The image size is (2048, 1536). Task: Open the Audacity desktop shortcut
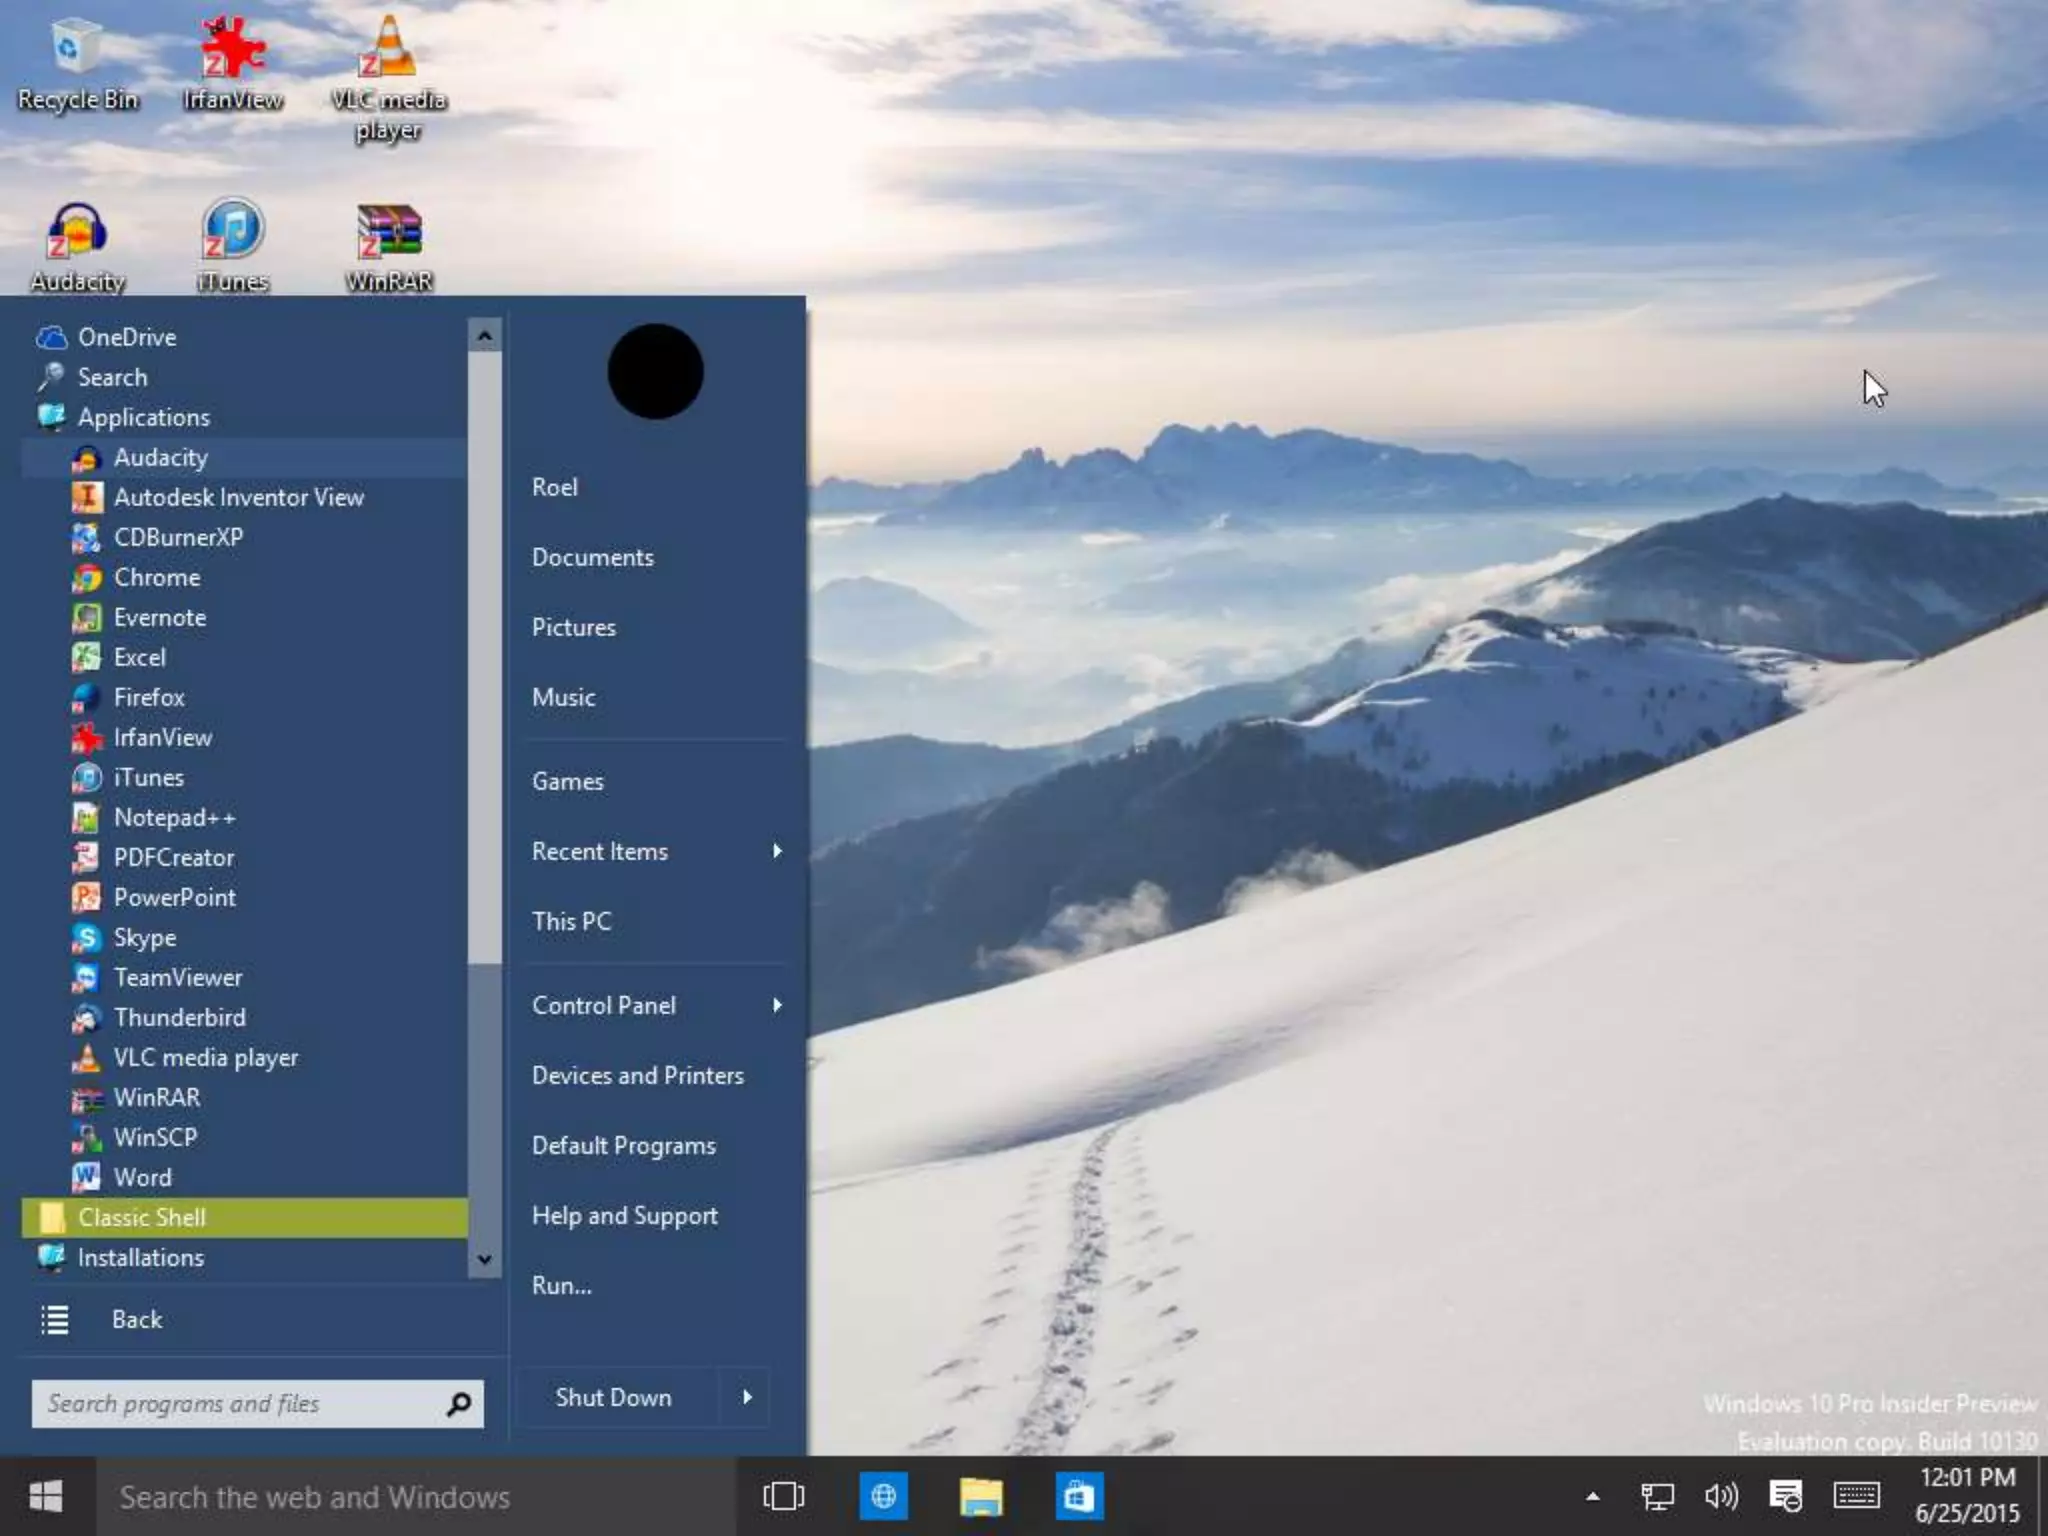pyautogui.click(x=77, y=246)
